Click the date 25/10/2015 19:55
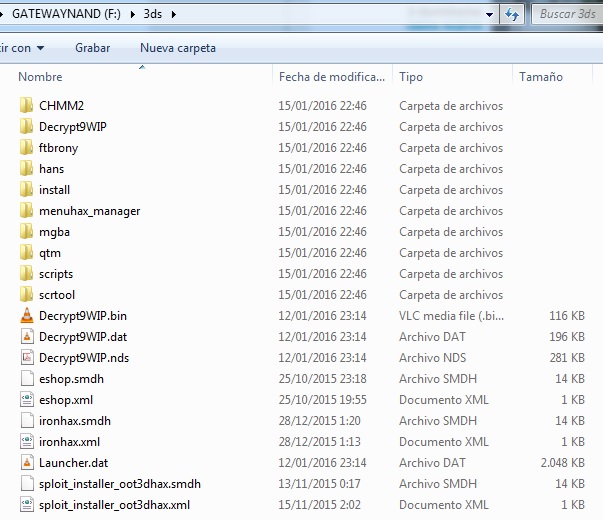 pyautogui.click(x=322, y=400)
